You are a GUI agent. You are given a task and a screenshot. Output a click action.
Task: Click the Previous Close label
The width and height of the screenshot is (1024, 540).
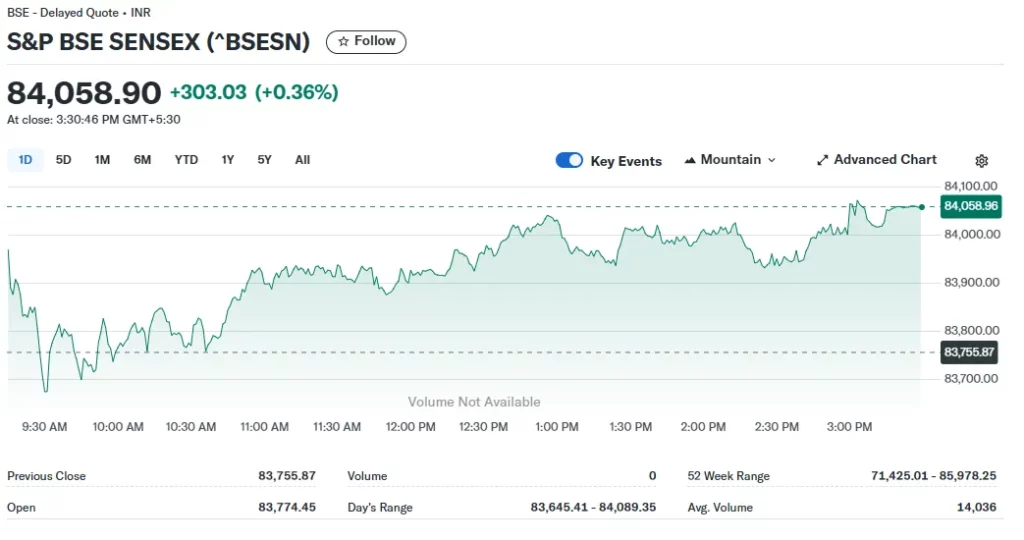click(x=46, y=476)
